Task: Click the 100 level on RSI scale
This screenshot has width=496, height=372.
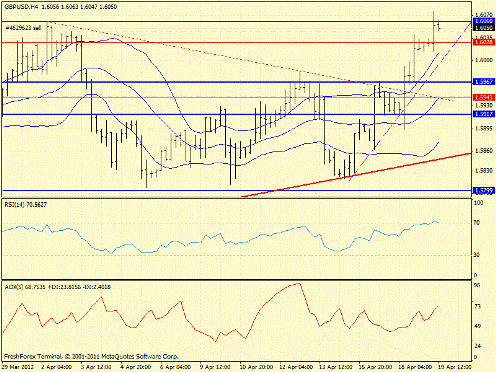Action: pyautogui.click(x=478, y=203)
